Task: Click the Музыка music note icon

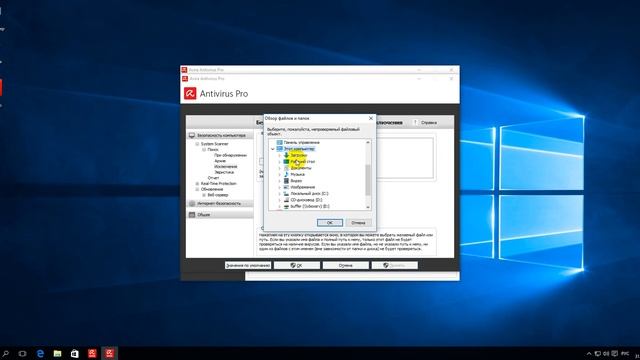Action: pos(286,174)
